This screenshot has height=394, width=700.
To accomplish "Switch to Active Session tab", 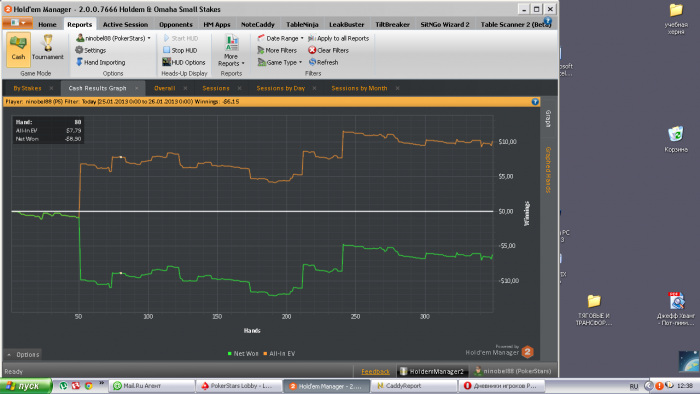I will click(x=125, y=25).
